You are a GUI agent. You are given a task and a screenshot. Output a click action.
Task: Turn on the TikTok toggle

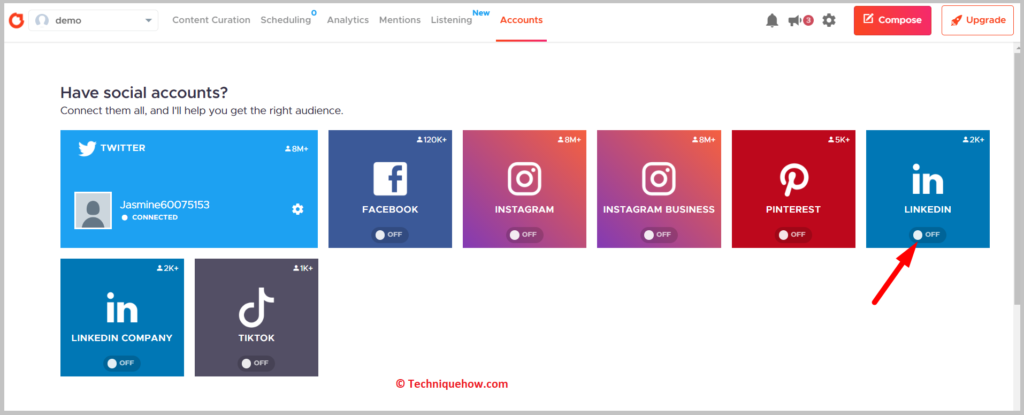pos(256,363)
